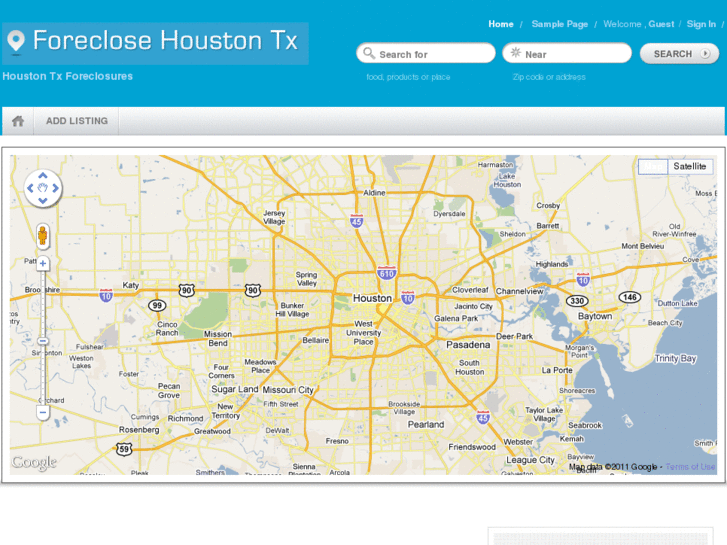Zoom out with the minus button

point(43,412)
